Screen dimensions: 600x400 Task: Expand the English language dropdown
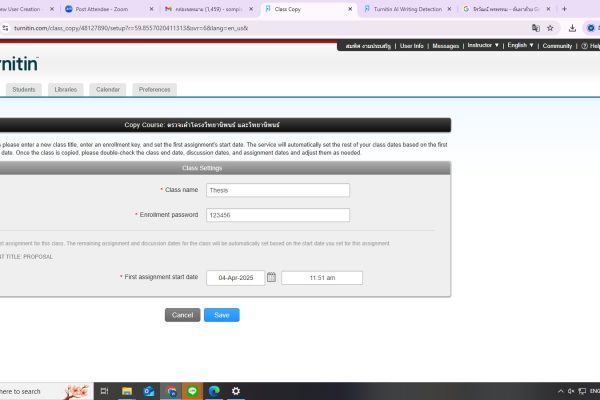click(x=520, y=46)
